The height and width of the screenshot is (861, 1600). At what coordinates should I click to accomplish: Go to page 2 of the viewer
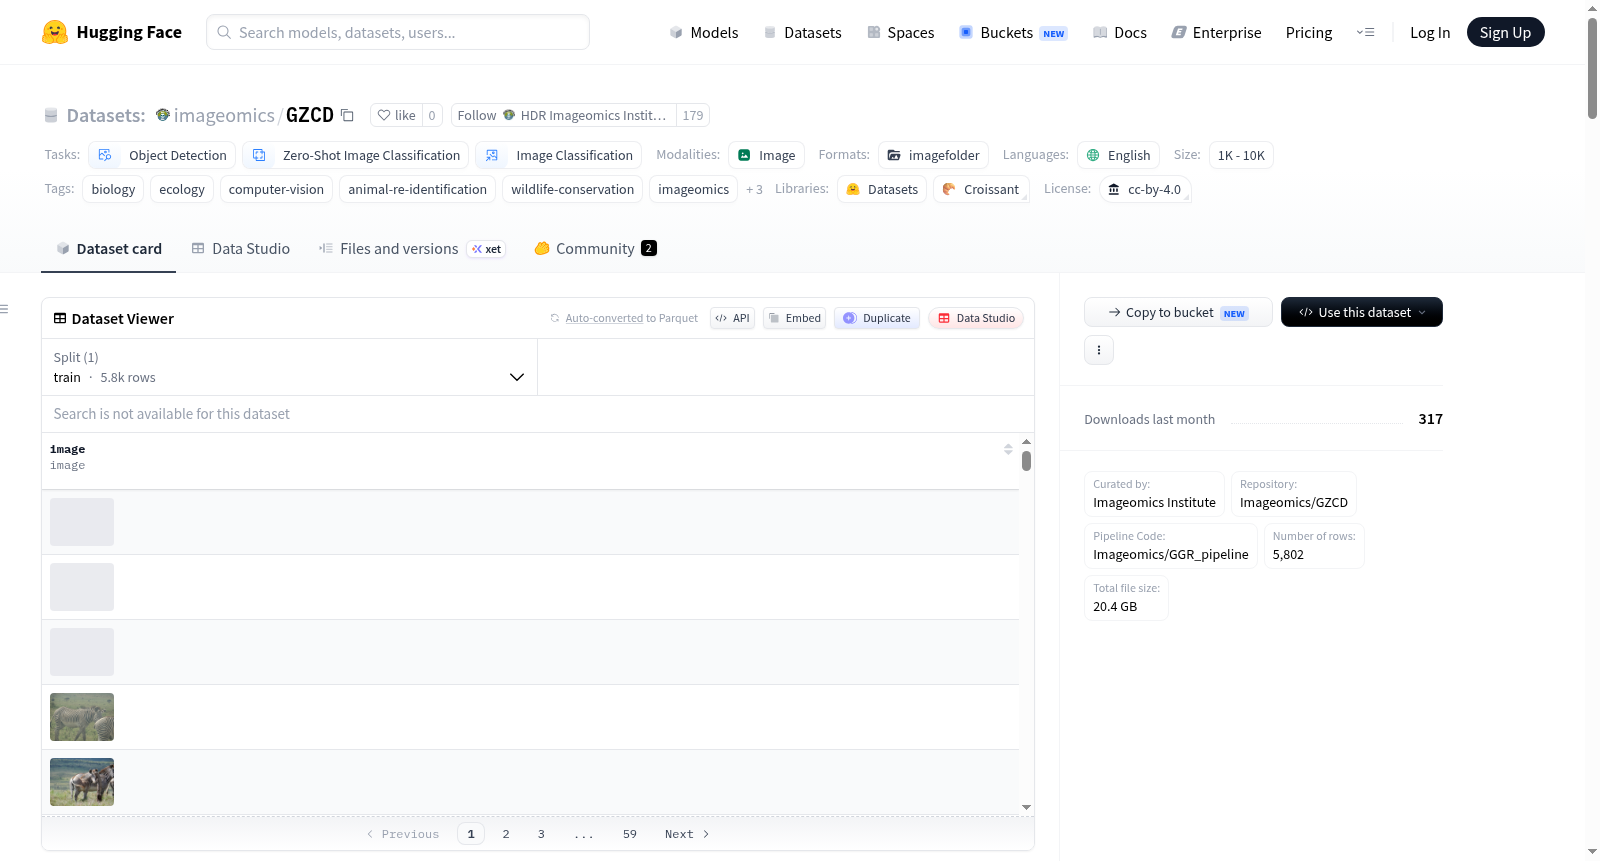pos(506,834)
